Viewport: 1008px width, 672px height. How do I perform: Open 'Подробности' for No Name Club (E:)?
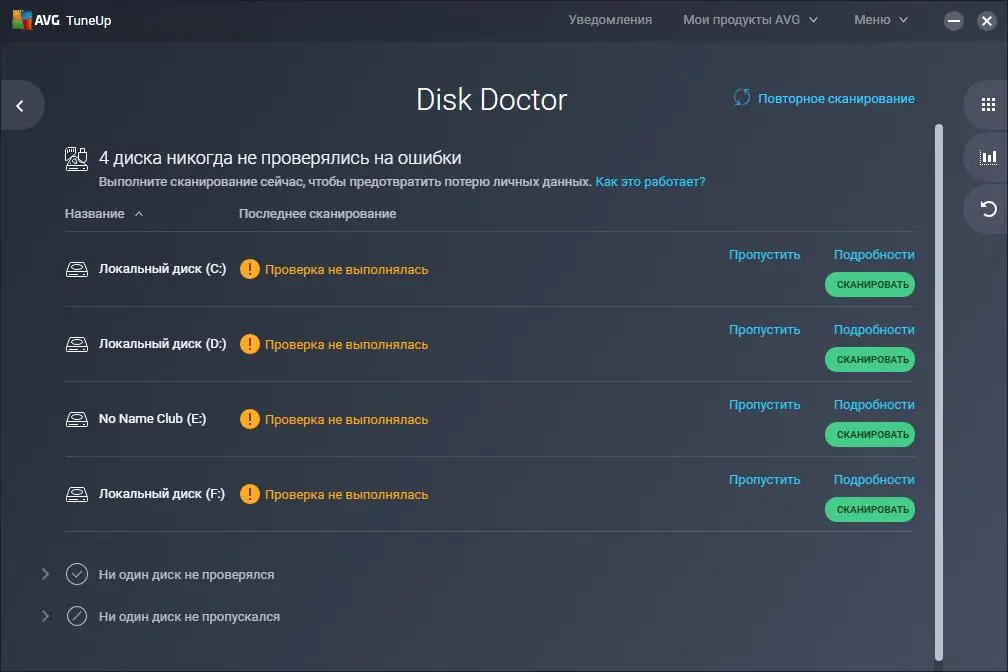tap(874, 405)
